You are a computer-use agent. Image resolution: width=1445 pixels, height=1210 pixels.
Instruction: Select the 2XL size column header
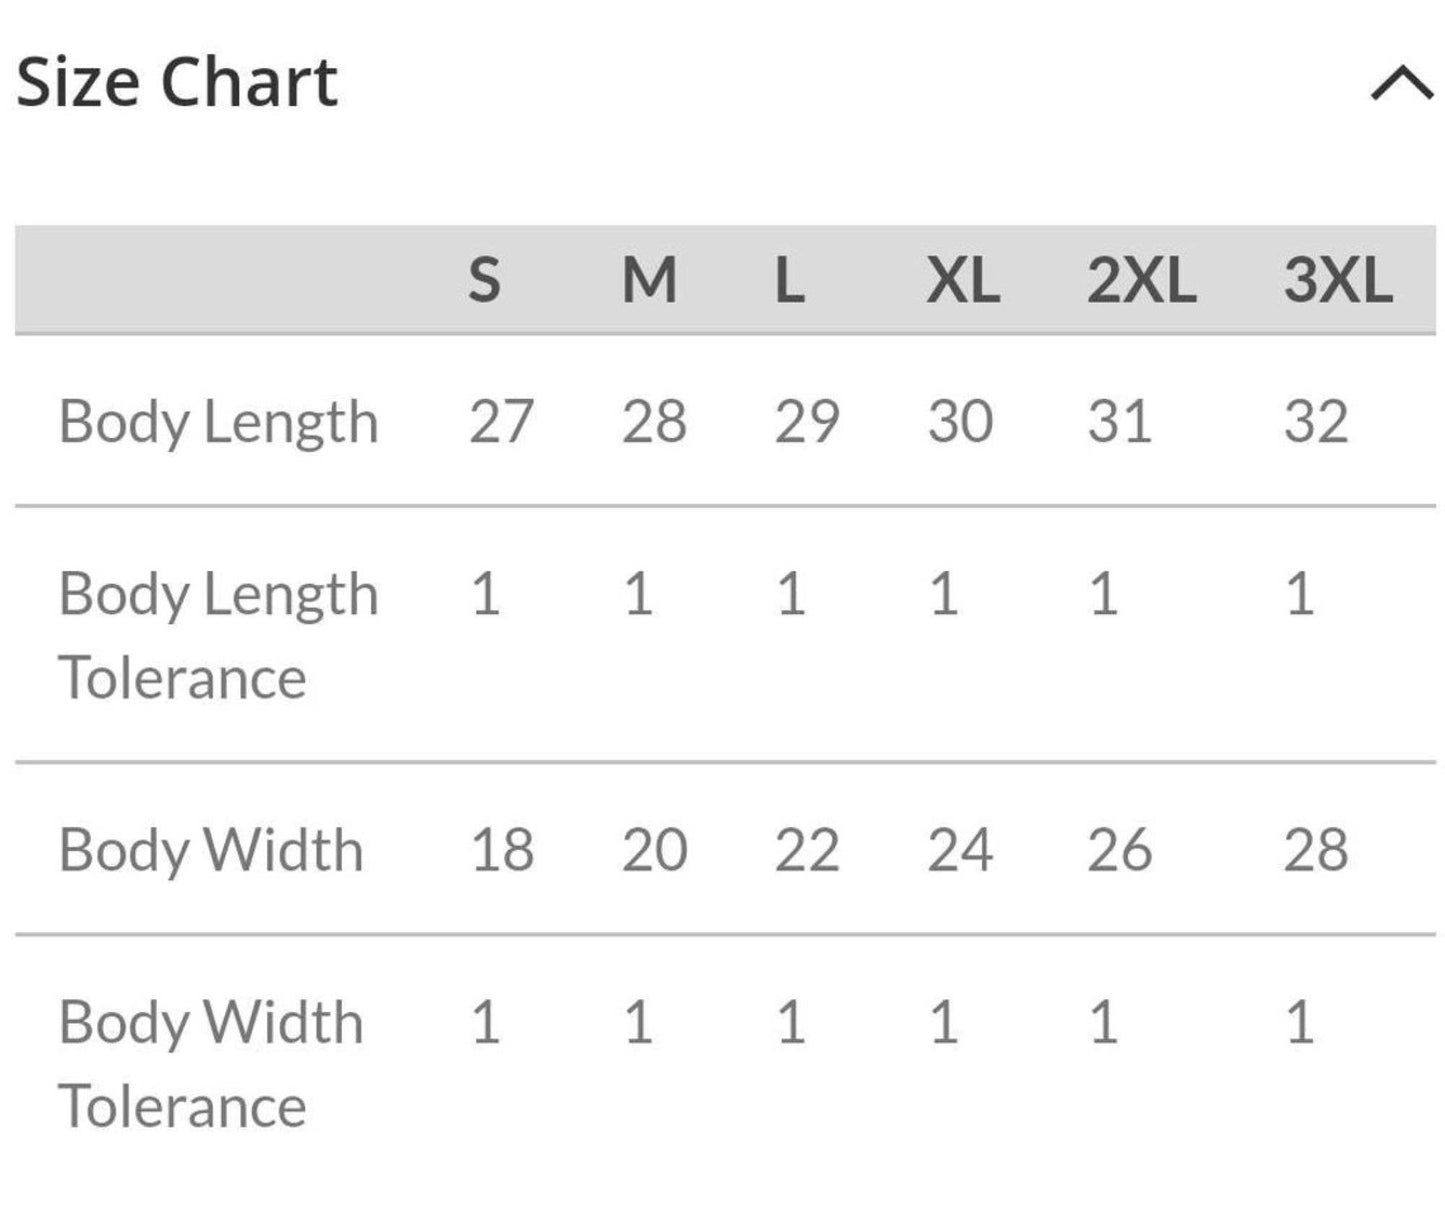point(1141,280)
